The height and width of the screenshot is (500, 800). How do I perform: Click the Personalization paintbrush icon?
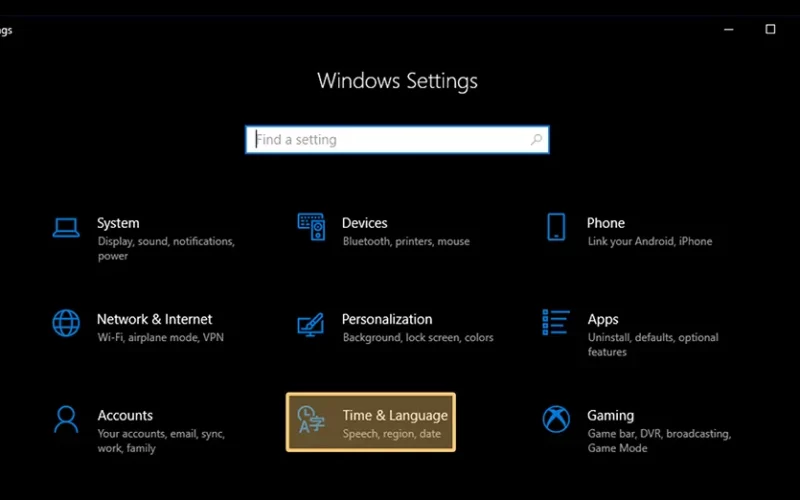coord(311,324)
